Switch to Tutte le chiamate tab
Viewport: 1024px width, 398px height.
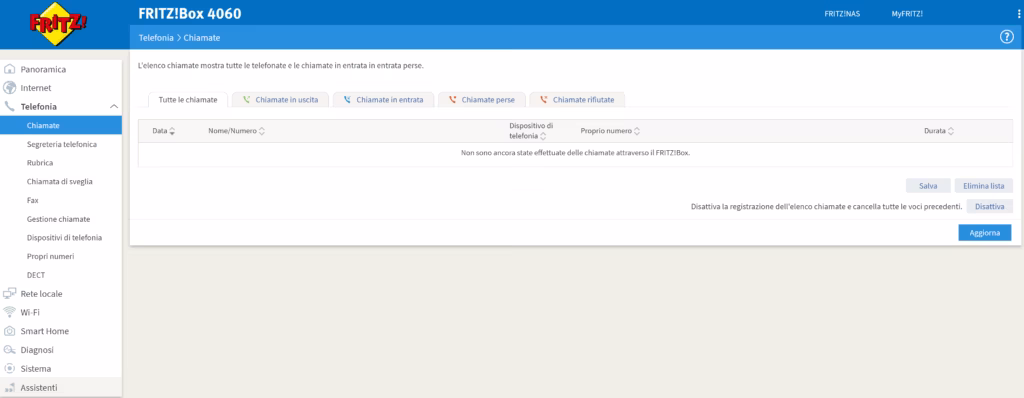(188, 100)
